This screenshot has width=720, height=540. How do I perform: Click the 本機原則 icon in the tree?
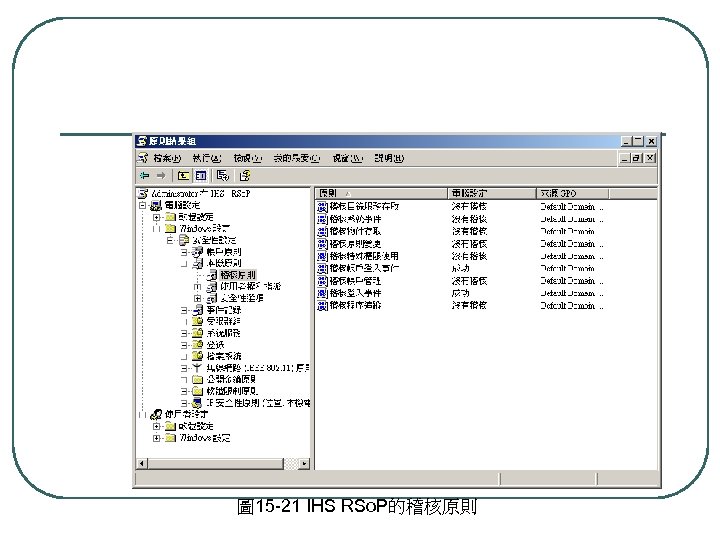[198, 263]
